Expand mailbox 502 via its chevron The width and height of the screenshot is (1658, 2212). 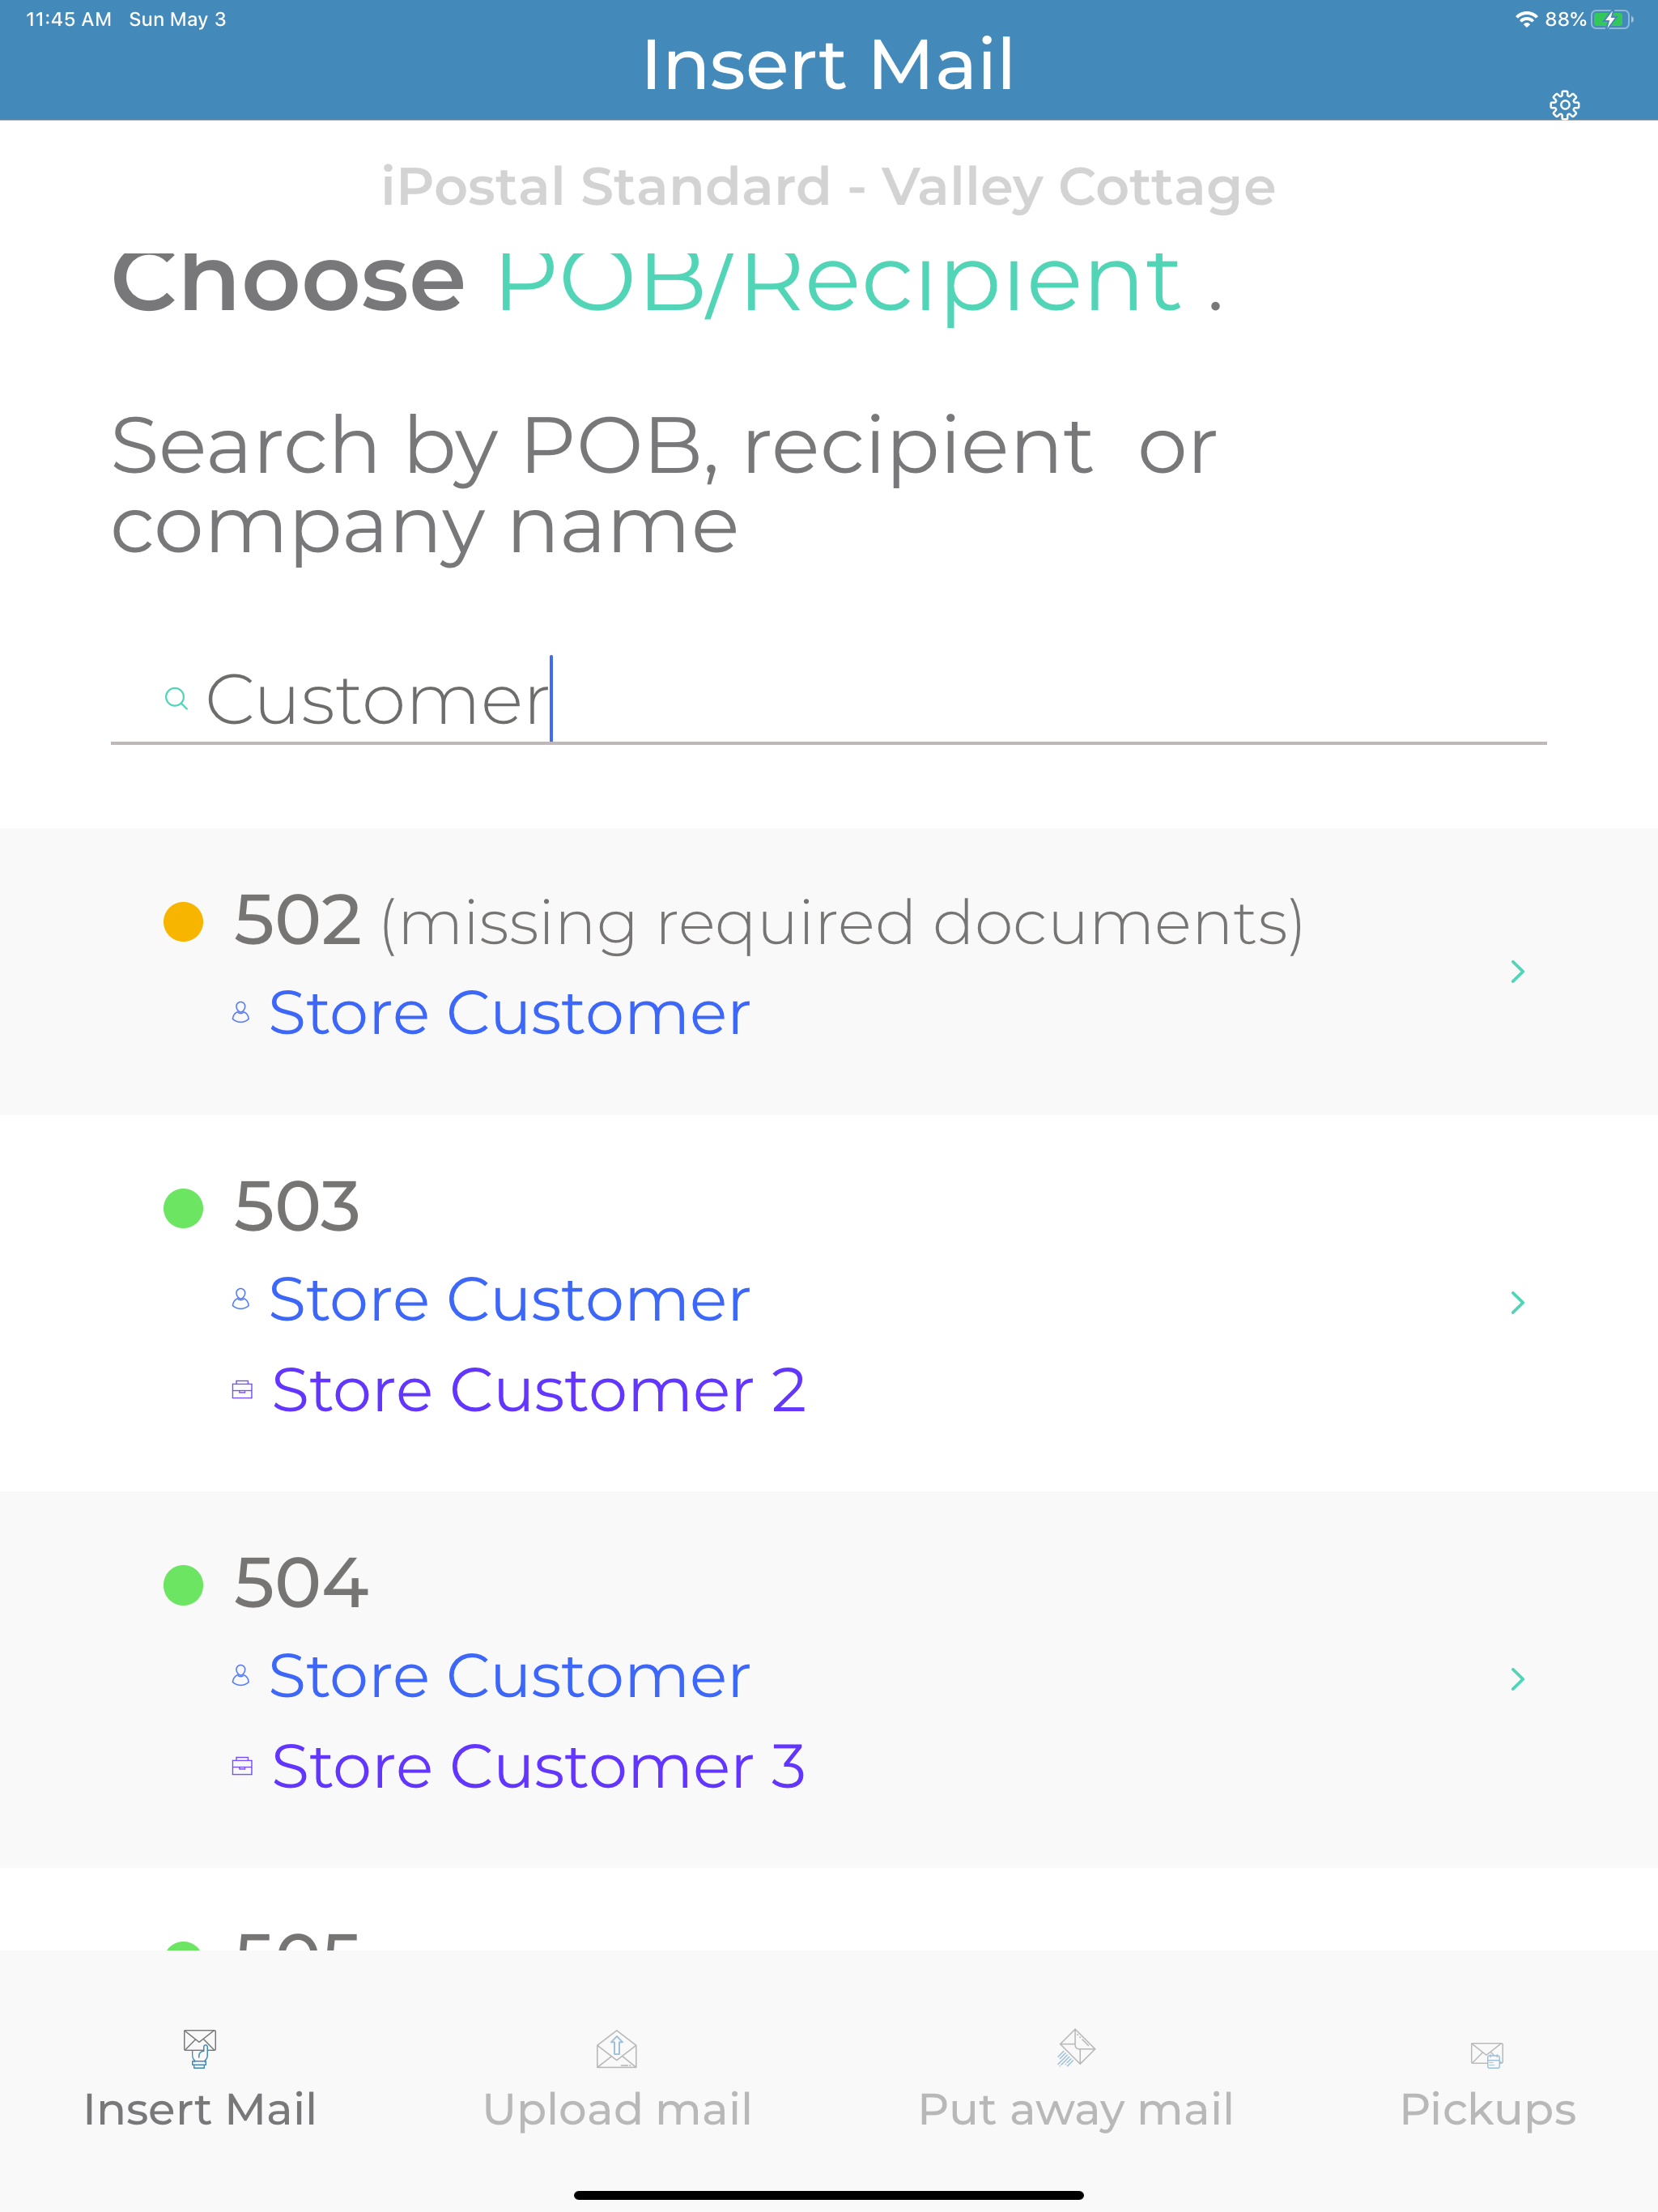point(1518,971)
